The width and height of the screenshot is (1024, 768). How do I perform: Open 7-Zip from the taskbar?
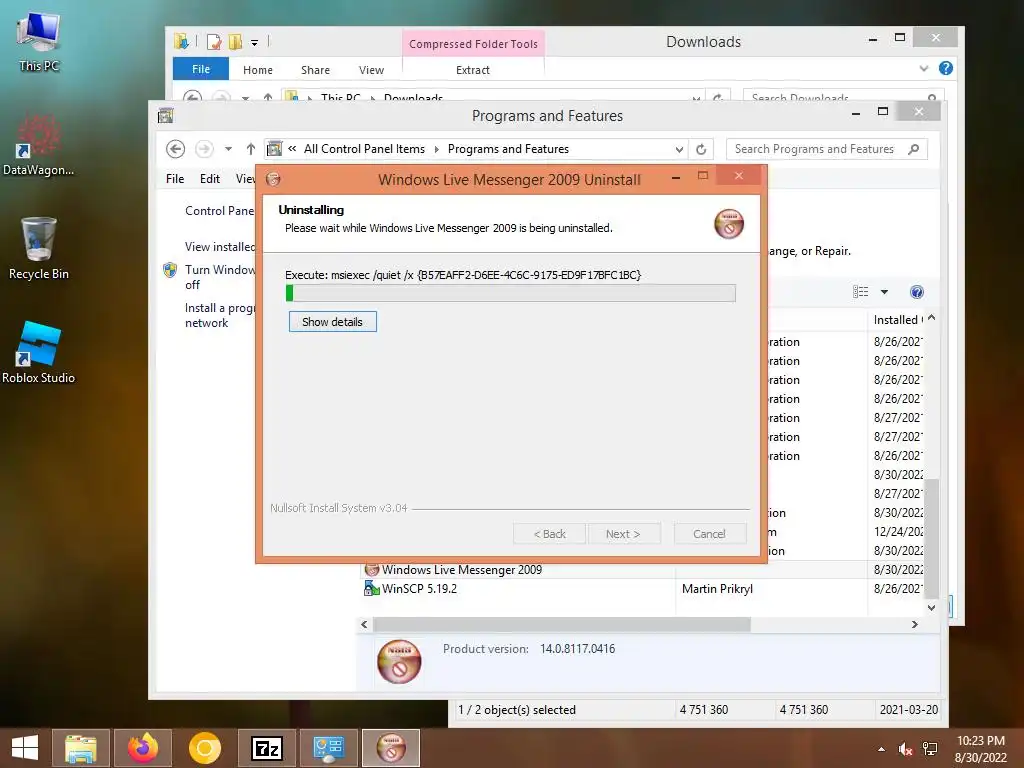(266, 748)
